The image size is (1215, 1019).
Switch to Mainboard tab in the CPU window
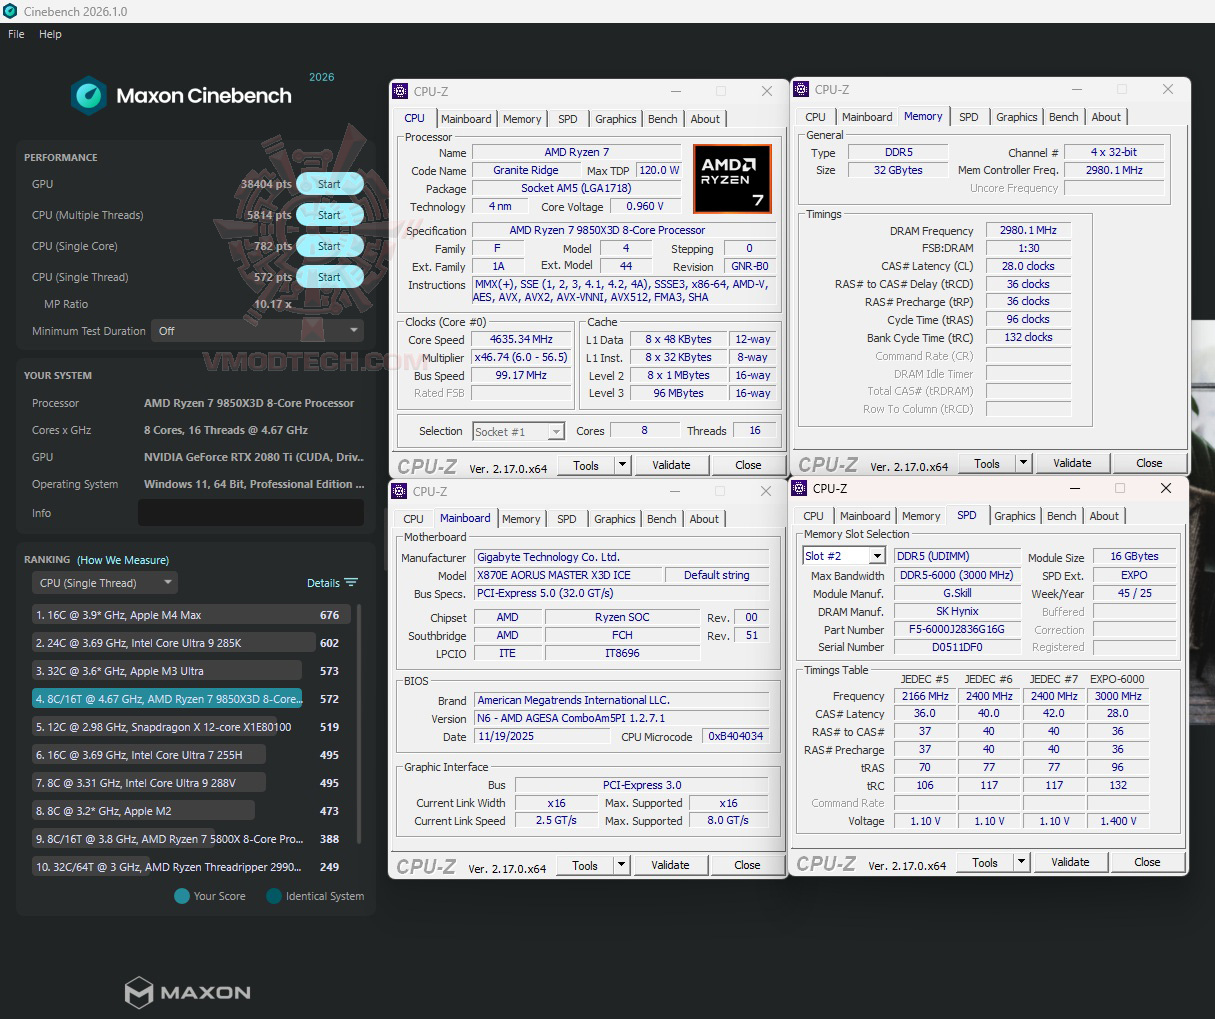pos(466,119)
